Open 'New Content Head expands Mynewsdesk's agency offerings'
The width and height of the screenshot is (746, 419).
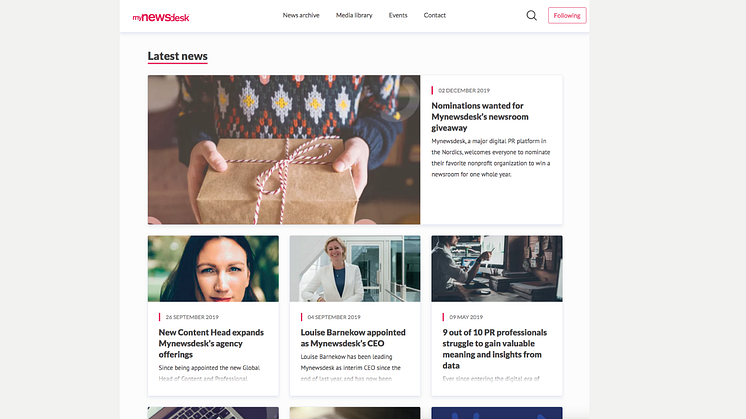211,343
